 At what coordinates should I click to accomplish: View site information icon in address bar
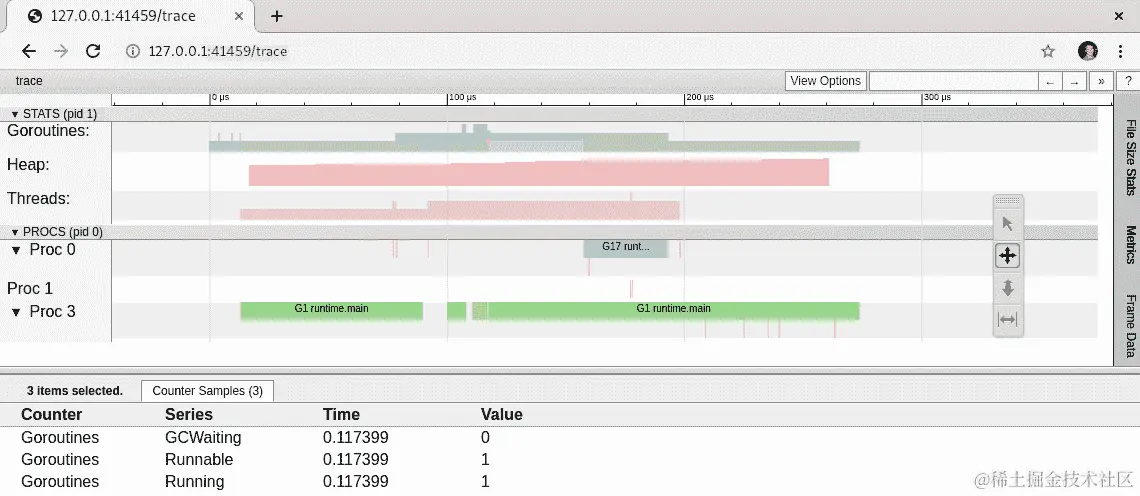pyautogui.click(x=132, y=51)
